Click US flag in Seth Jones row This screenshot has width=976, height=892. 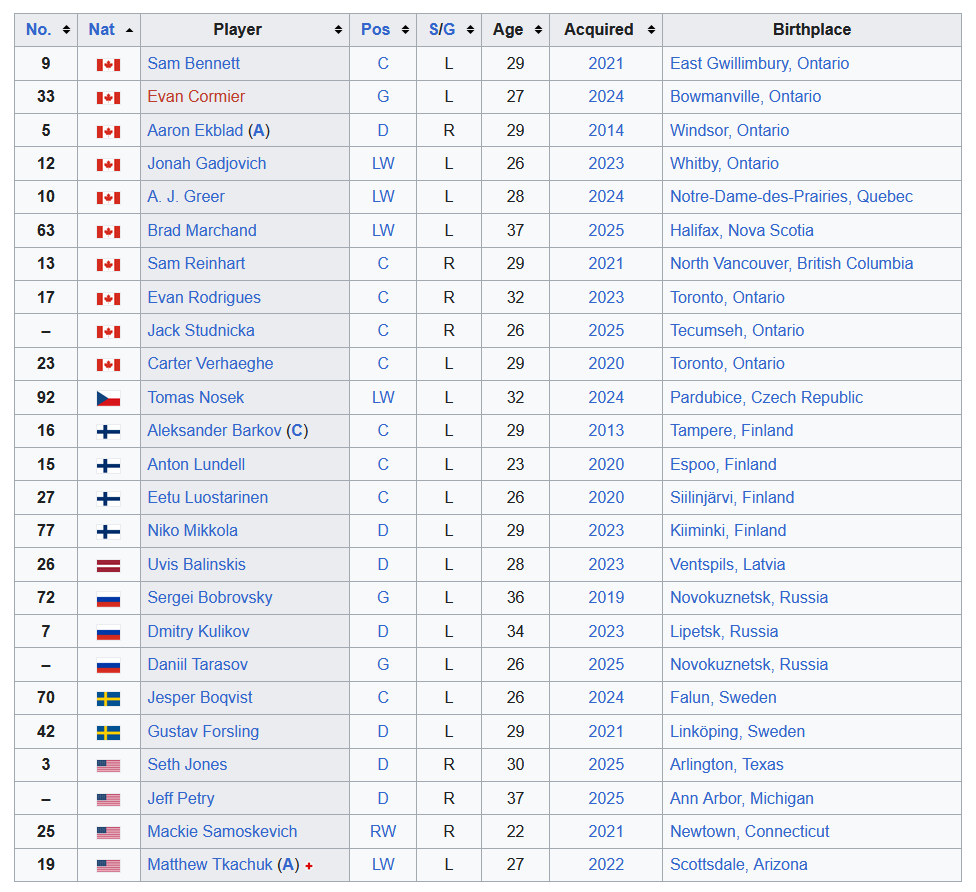pyautogui.click(x=108, y=766)
